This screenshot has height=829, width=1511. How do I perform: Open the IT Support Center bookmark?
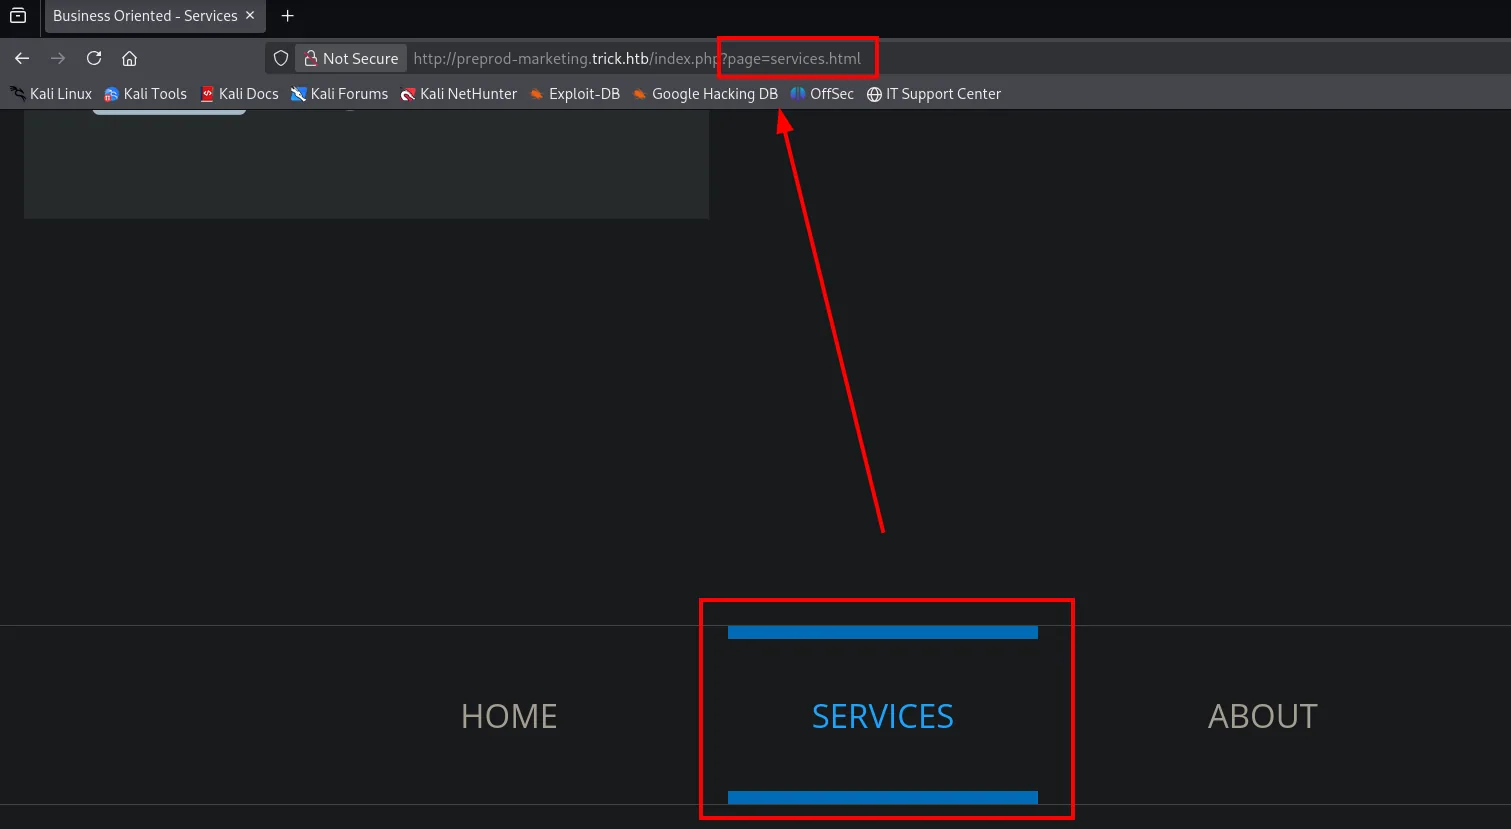(x=934, y=94)
